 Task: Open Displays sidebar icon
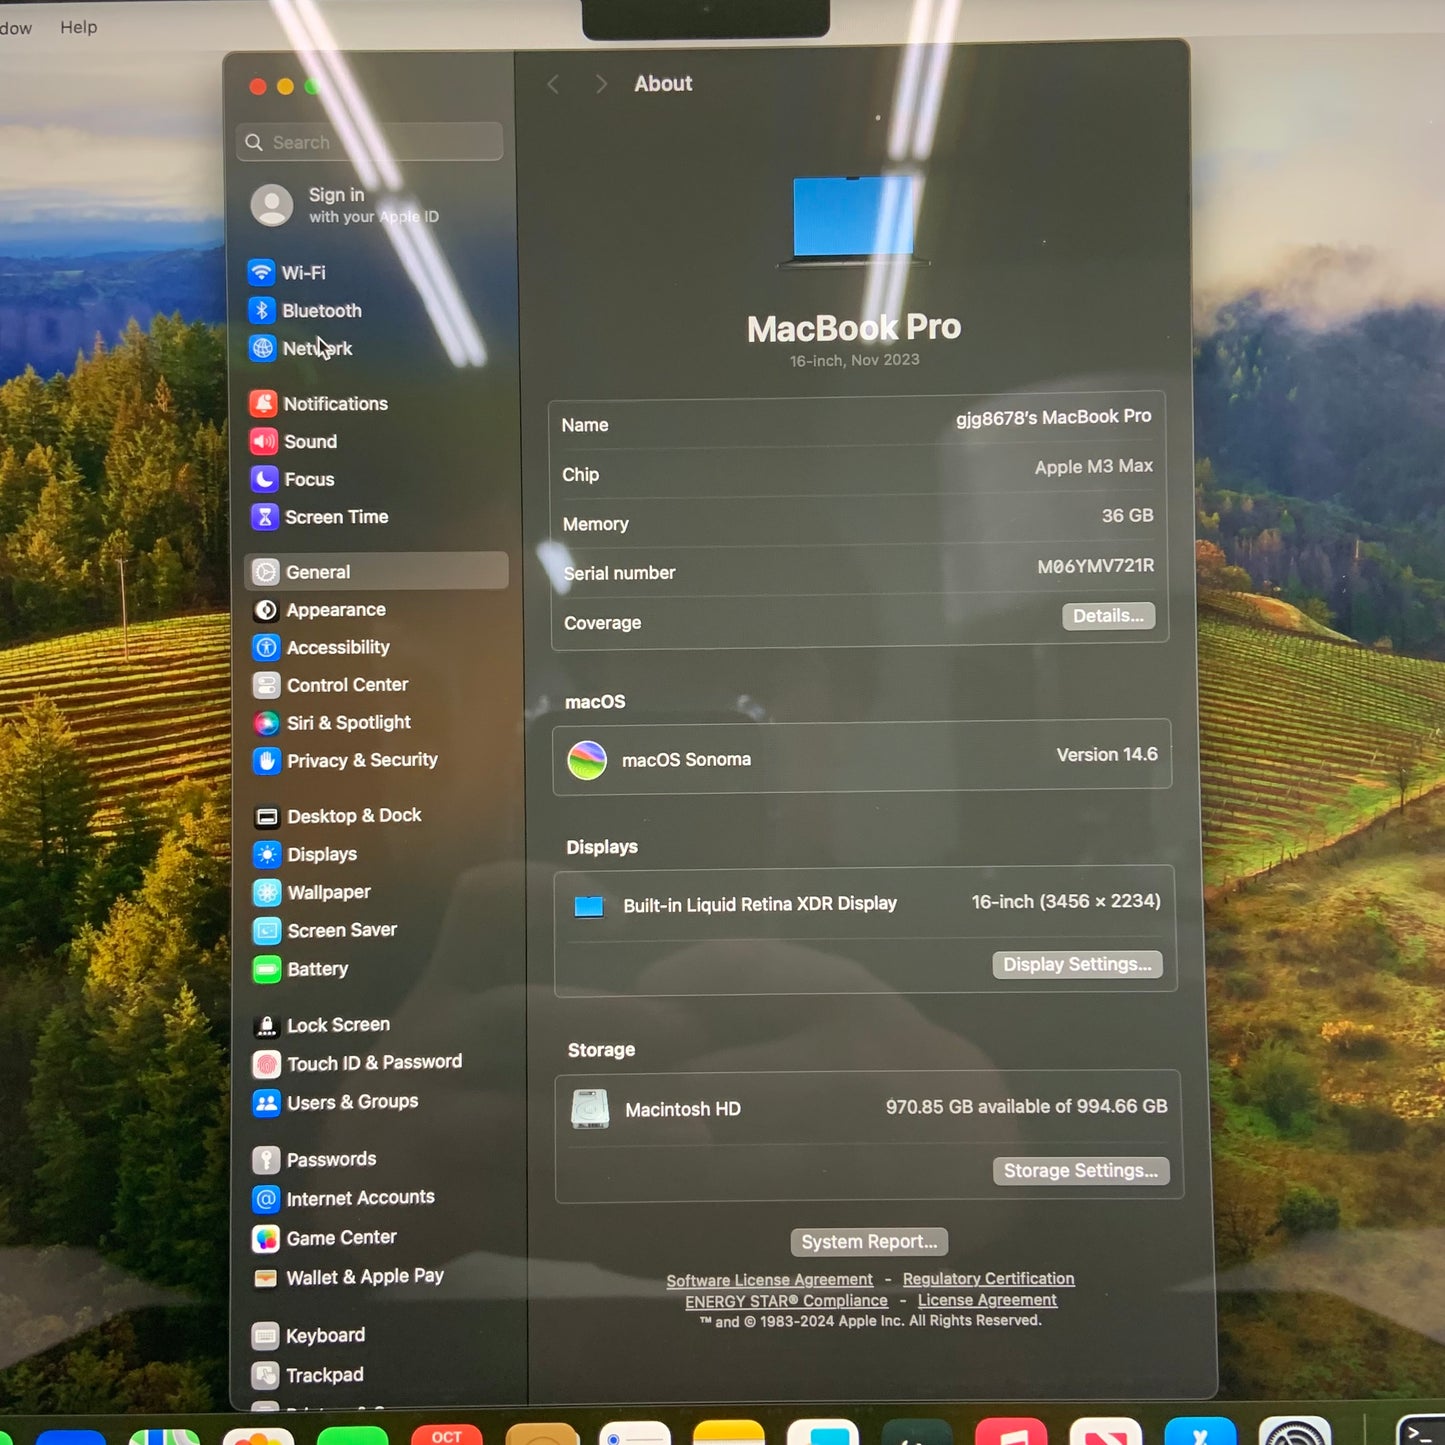pos(267,854)
